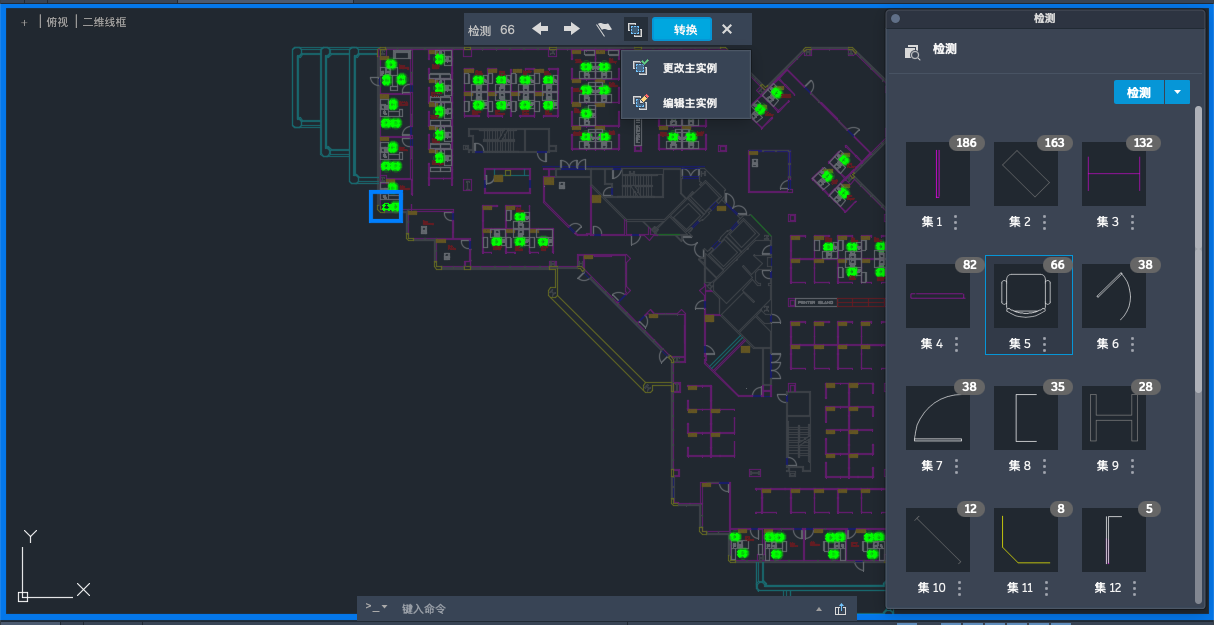Screen dimensions: 1214x625
Task: Open the three-dot menu for 集 9
Action: click(1132, 466)
